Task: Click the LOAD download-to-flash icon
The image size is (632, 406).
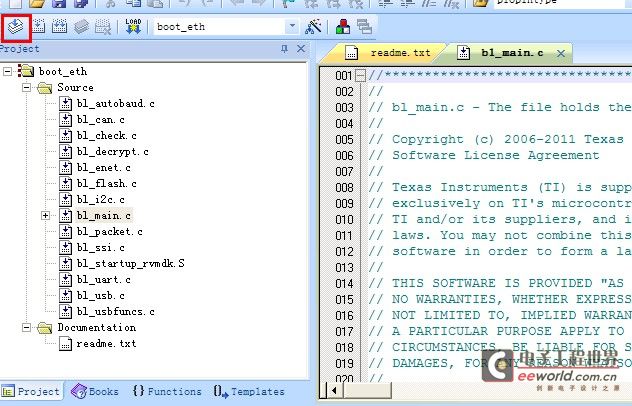Action: [133, 26]
